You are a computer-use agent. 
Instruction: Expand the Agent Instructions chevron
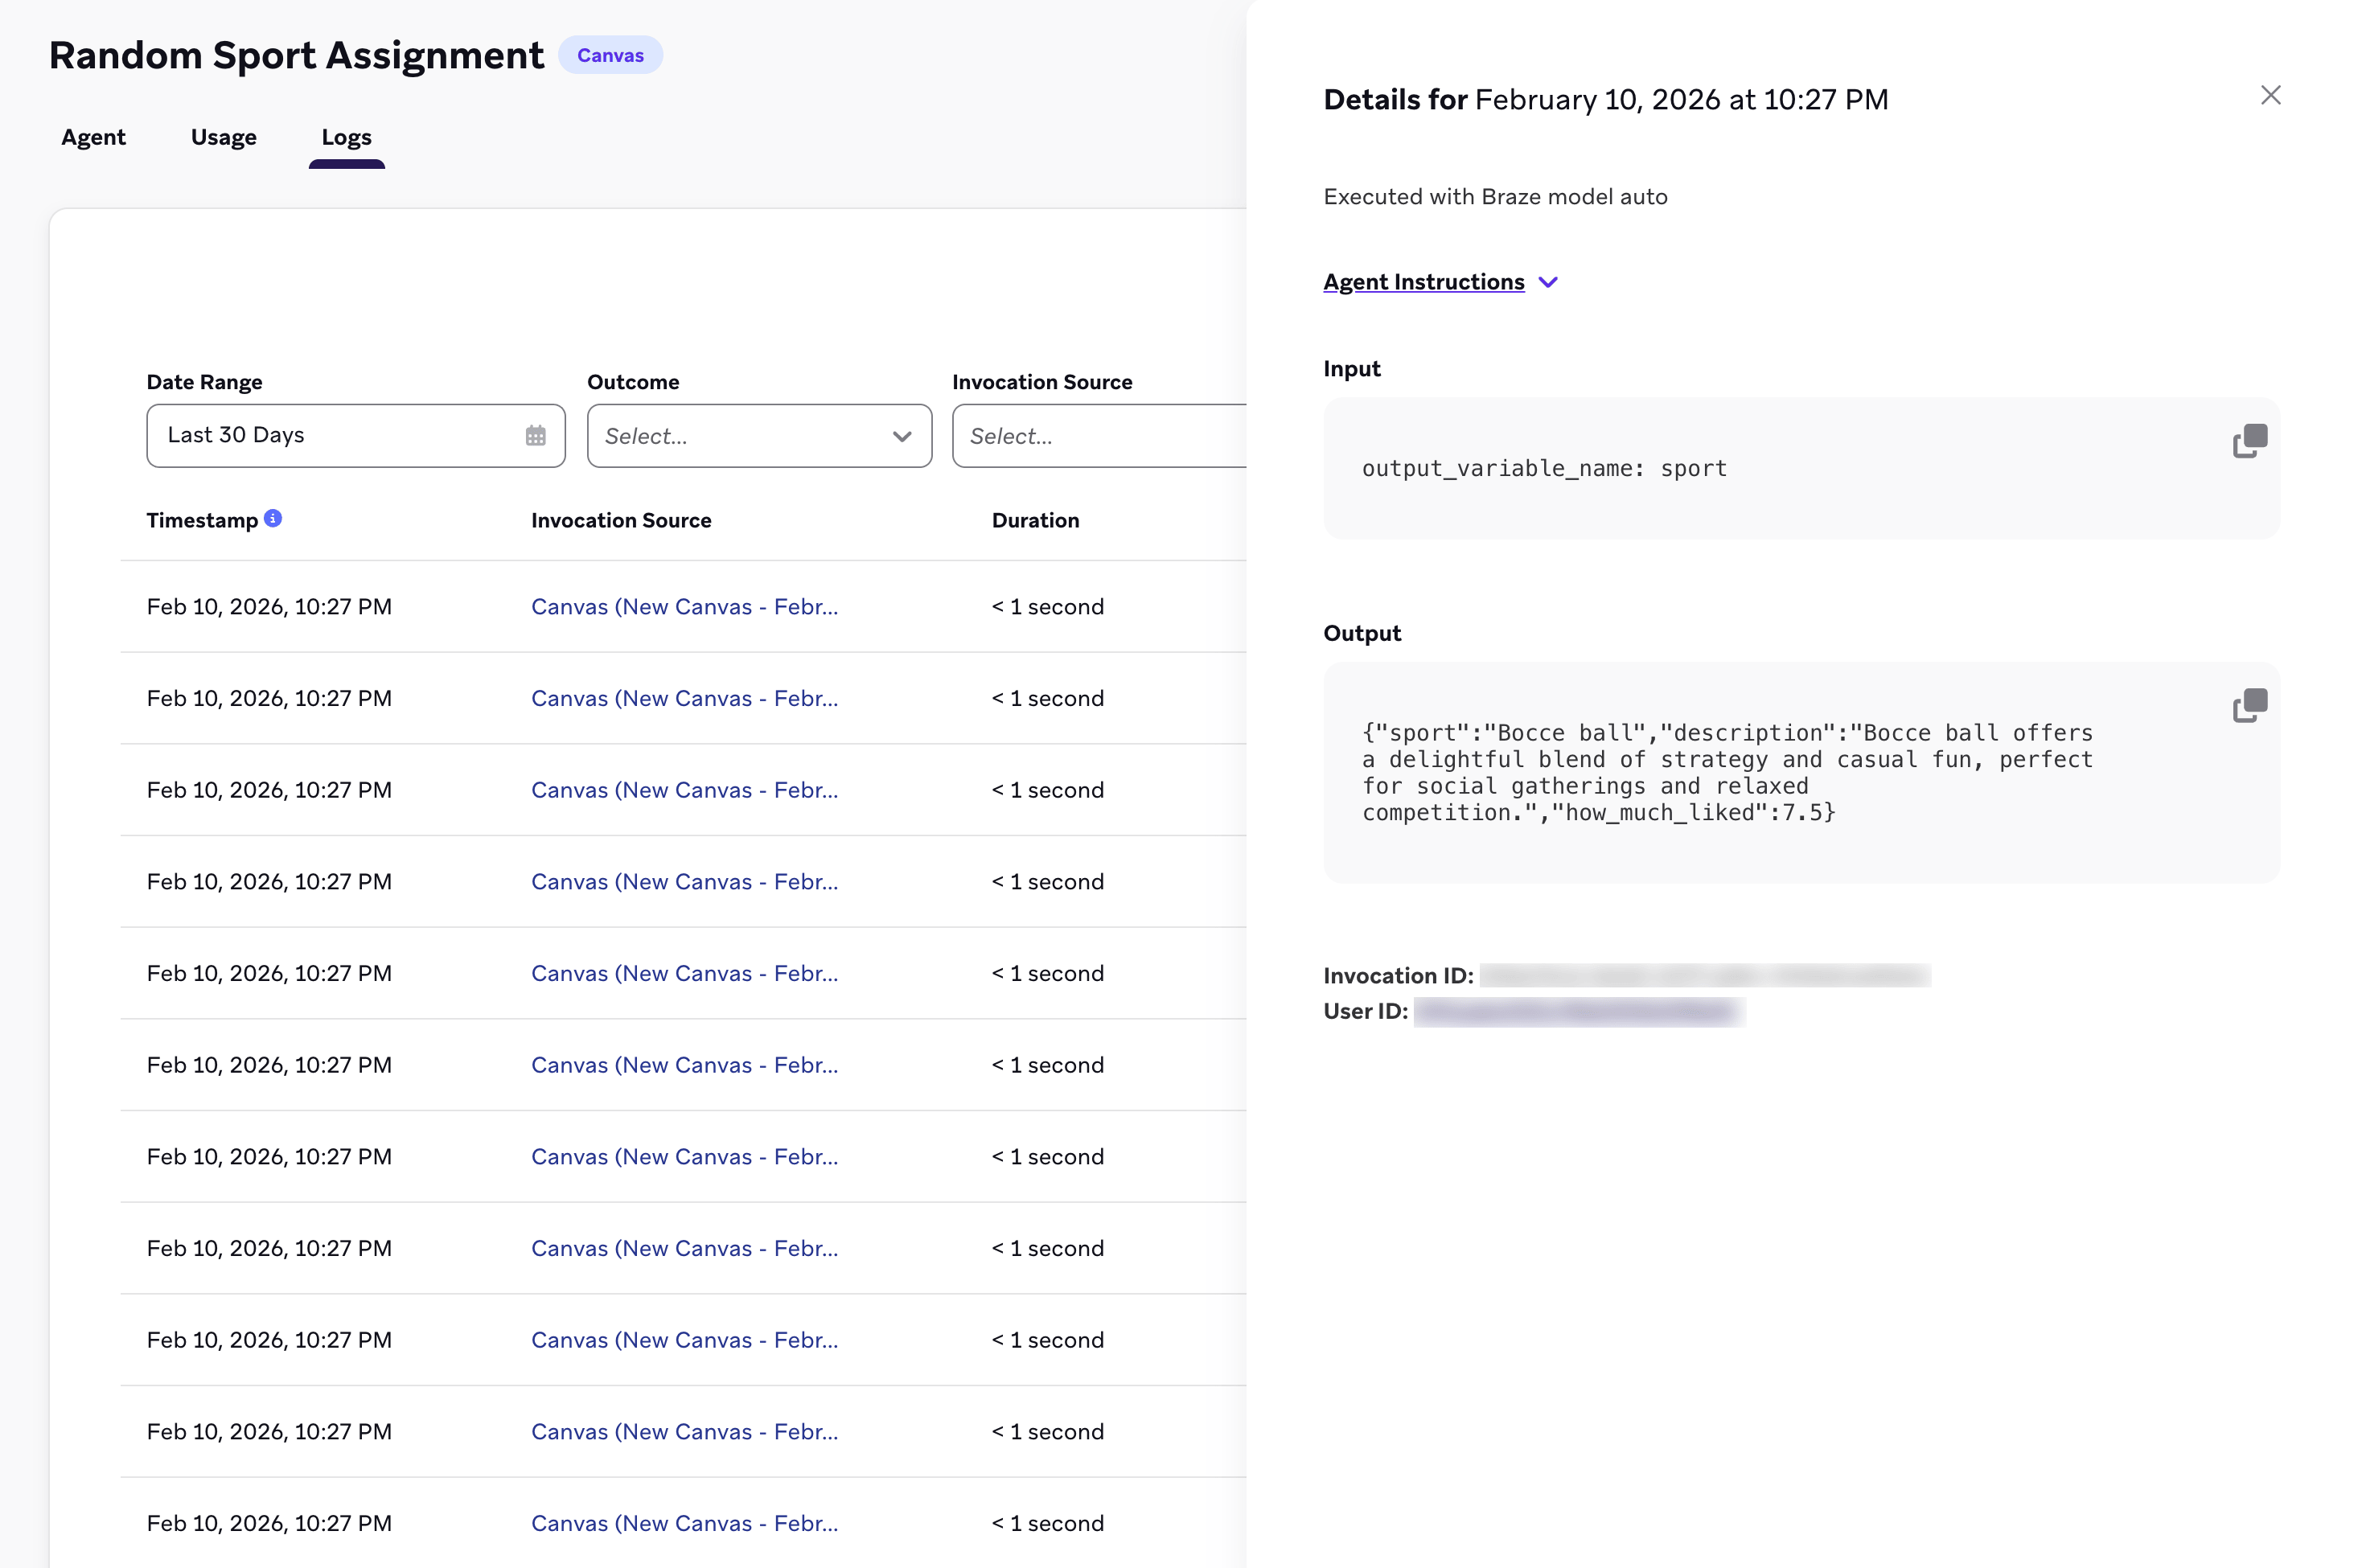tap(1547, 282)
